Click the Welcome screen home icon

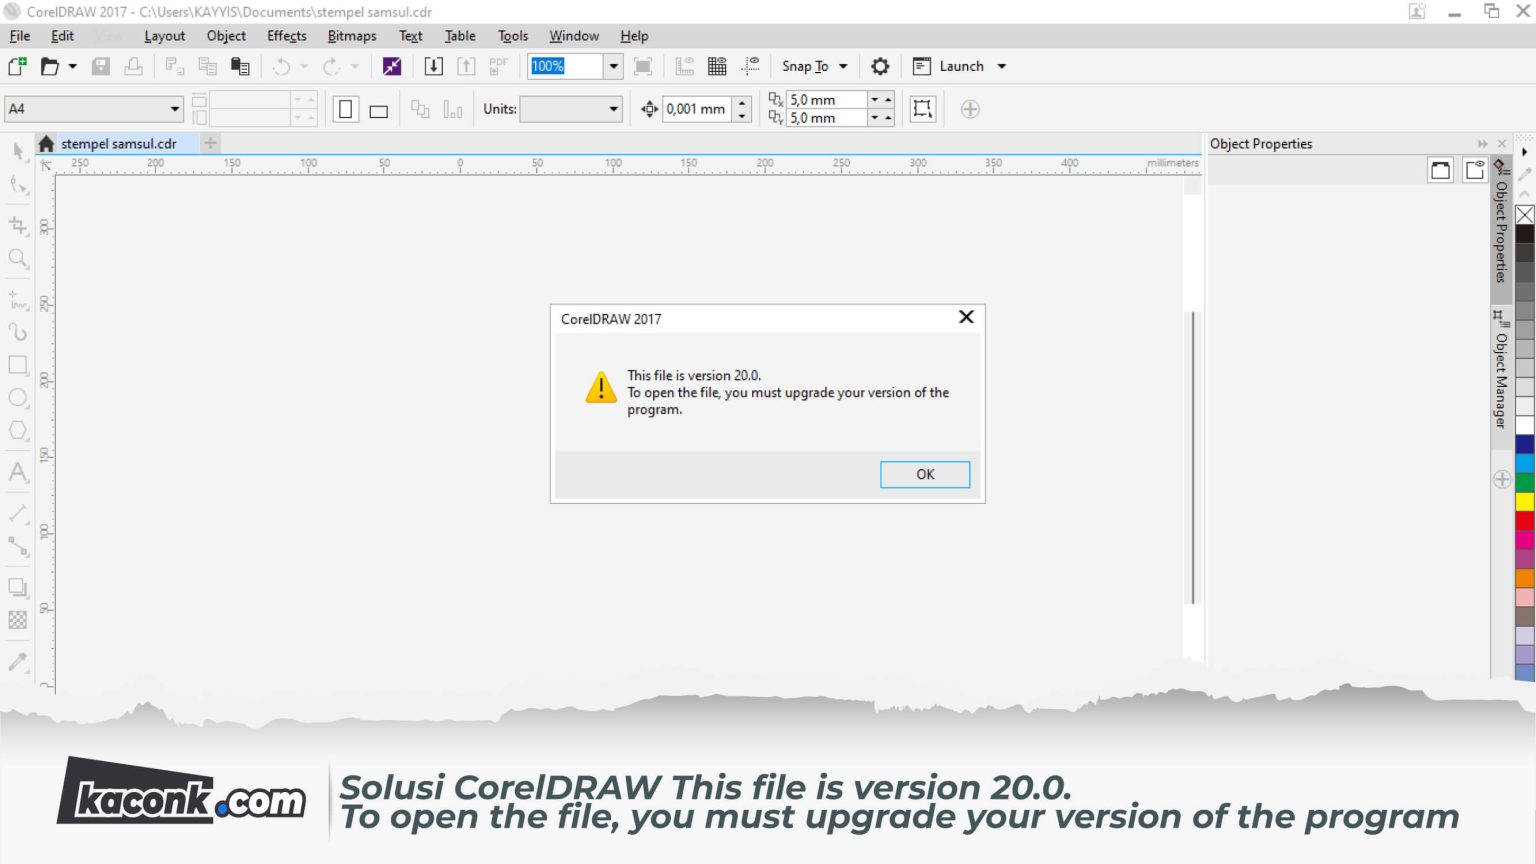[46, 144]
